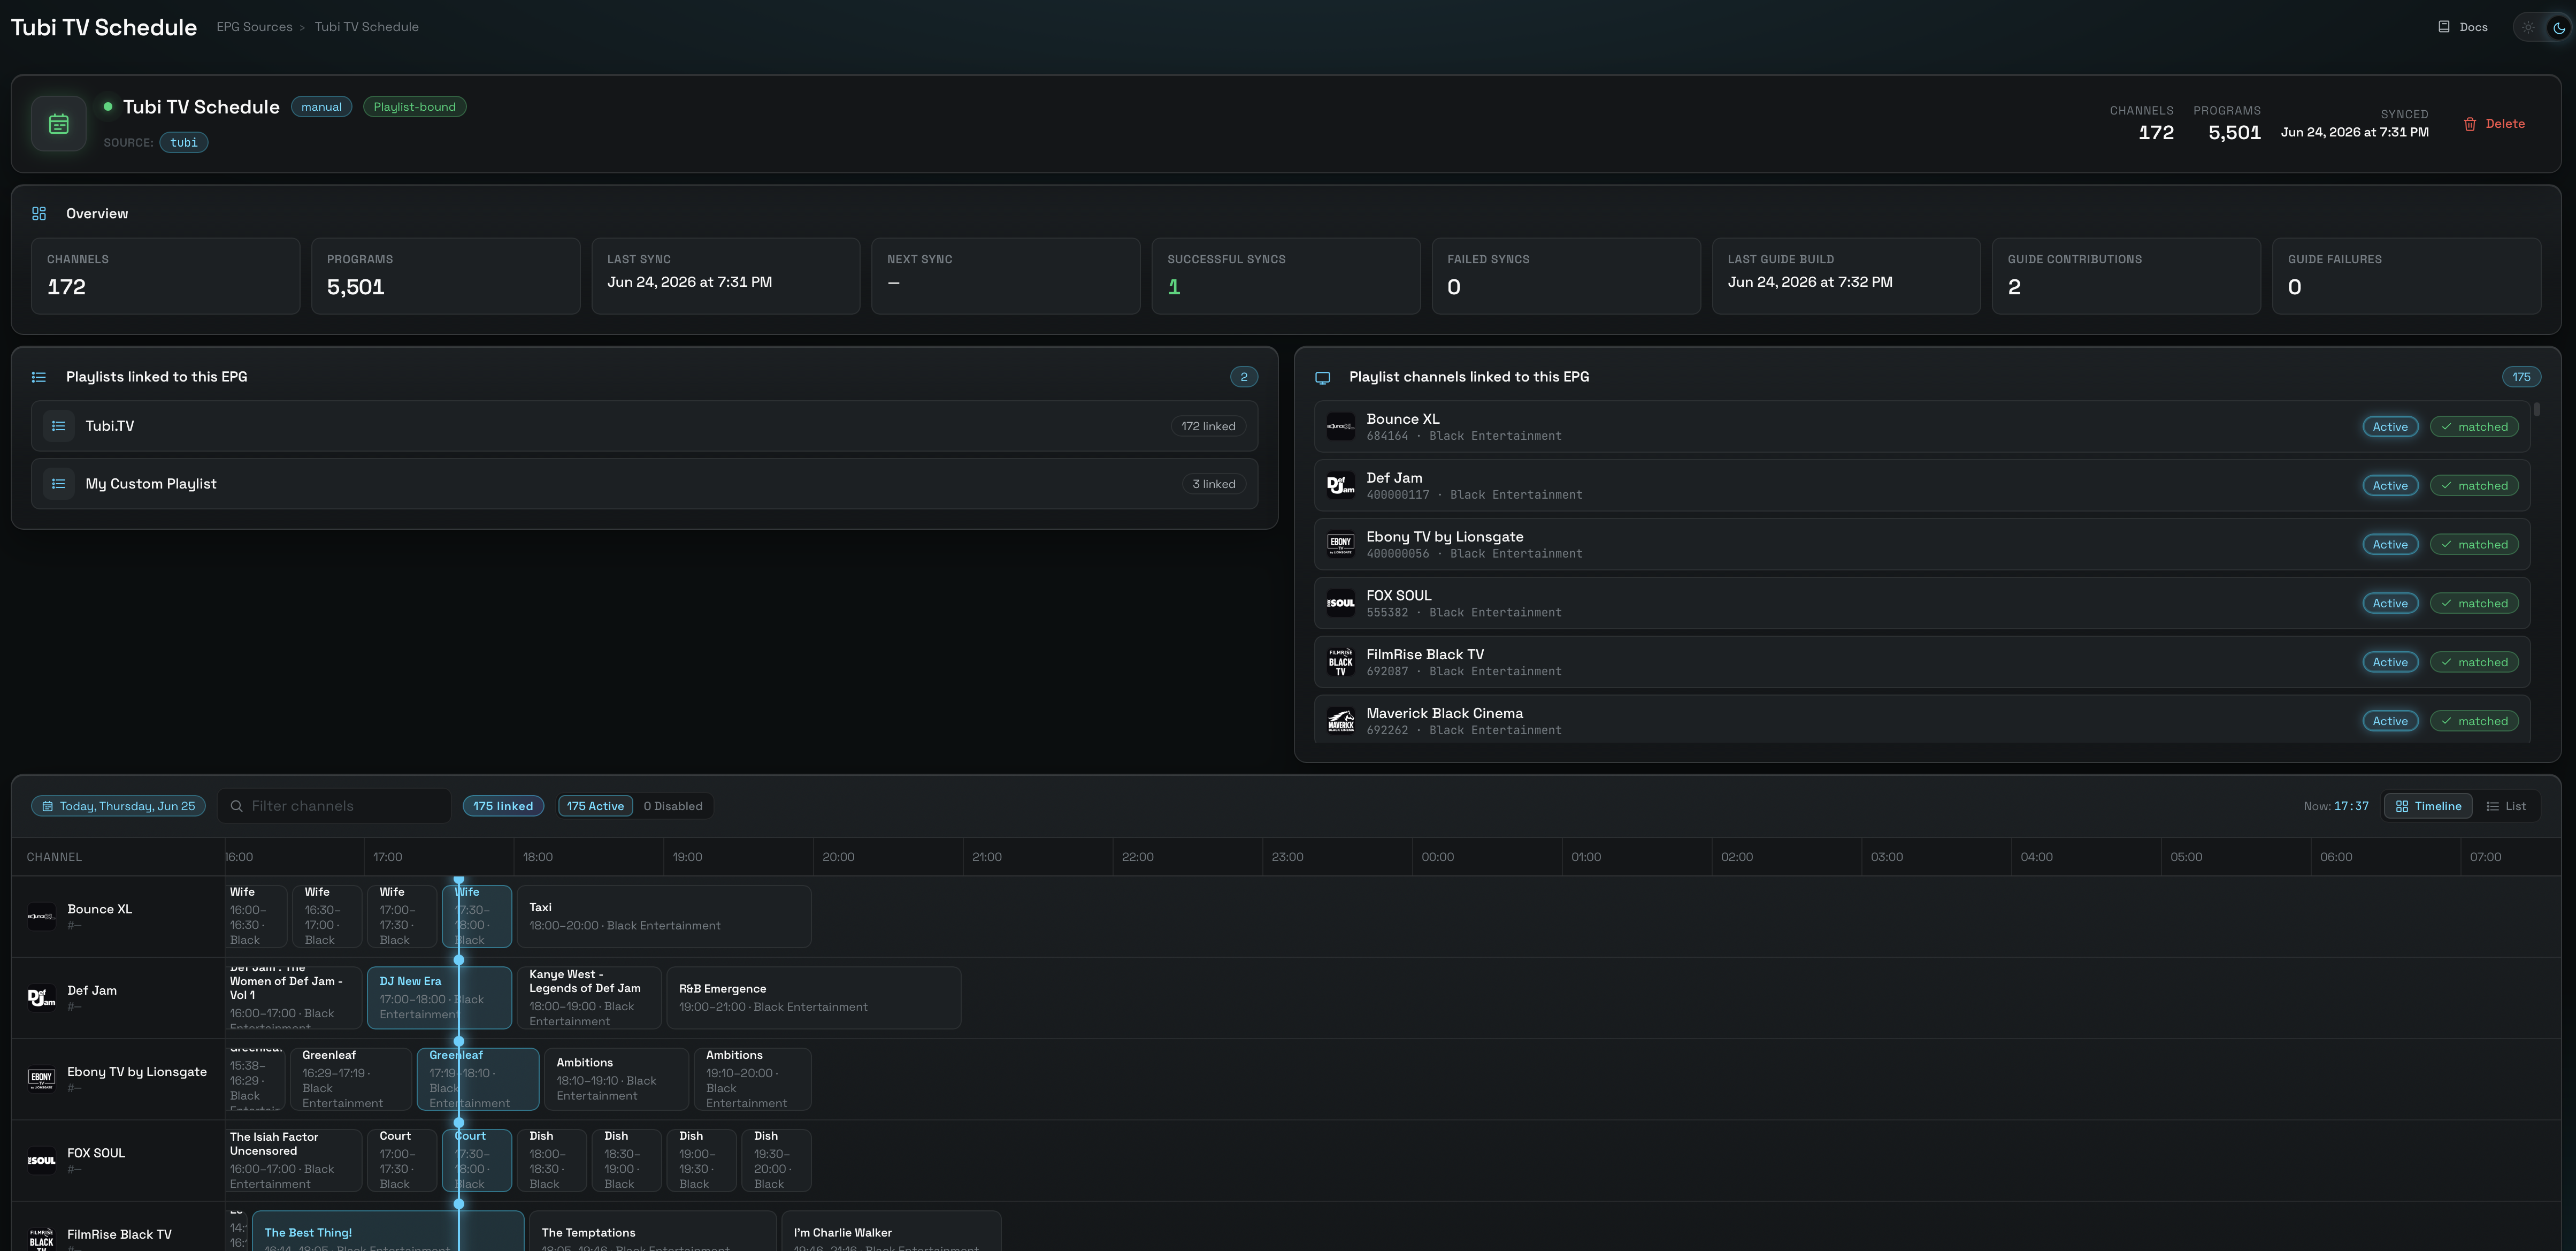This screenshot has width=2576, height=1251.
Task: Switch to Timeline view
Action: [2428, 806]
